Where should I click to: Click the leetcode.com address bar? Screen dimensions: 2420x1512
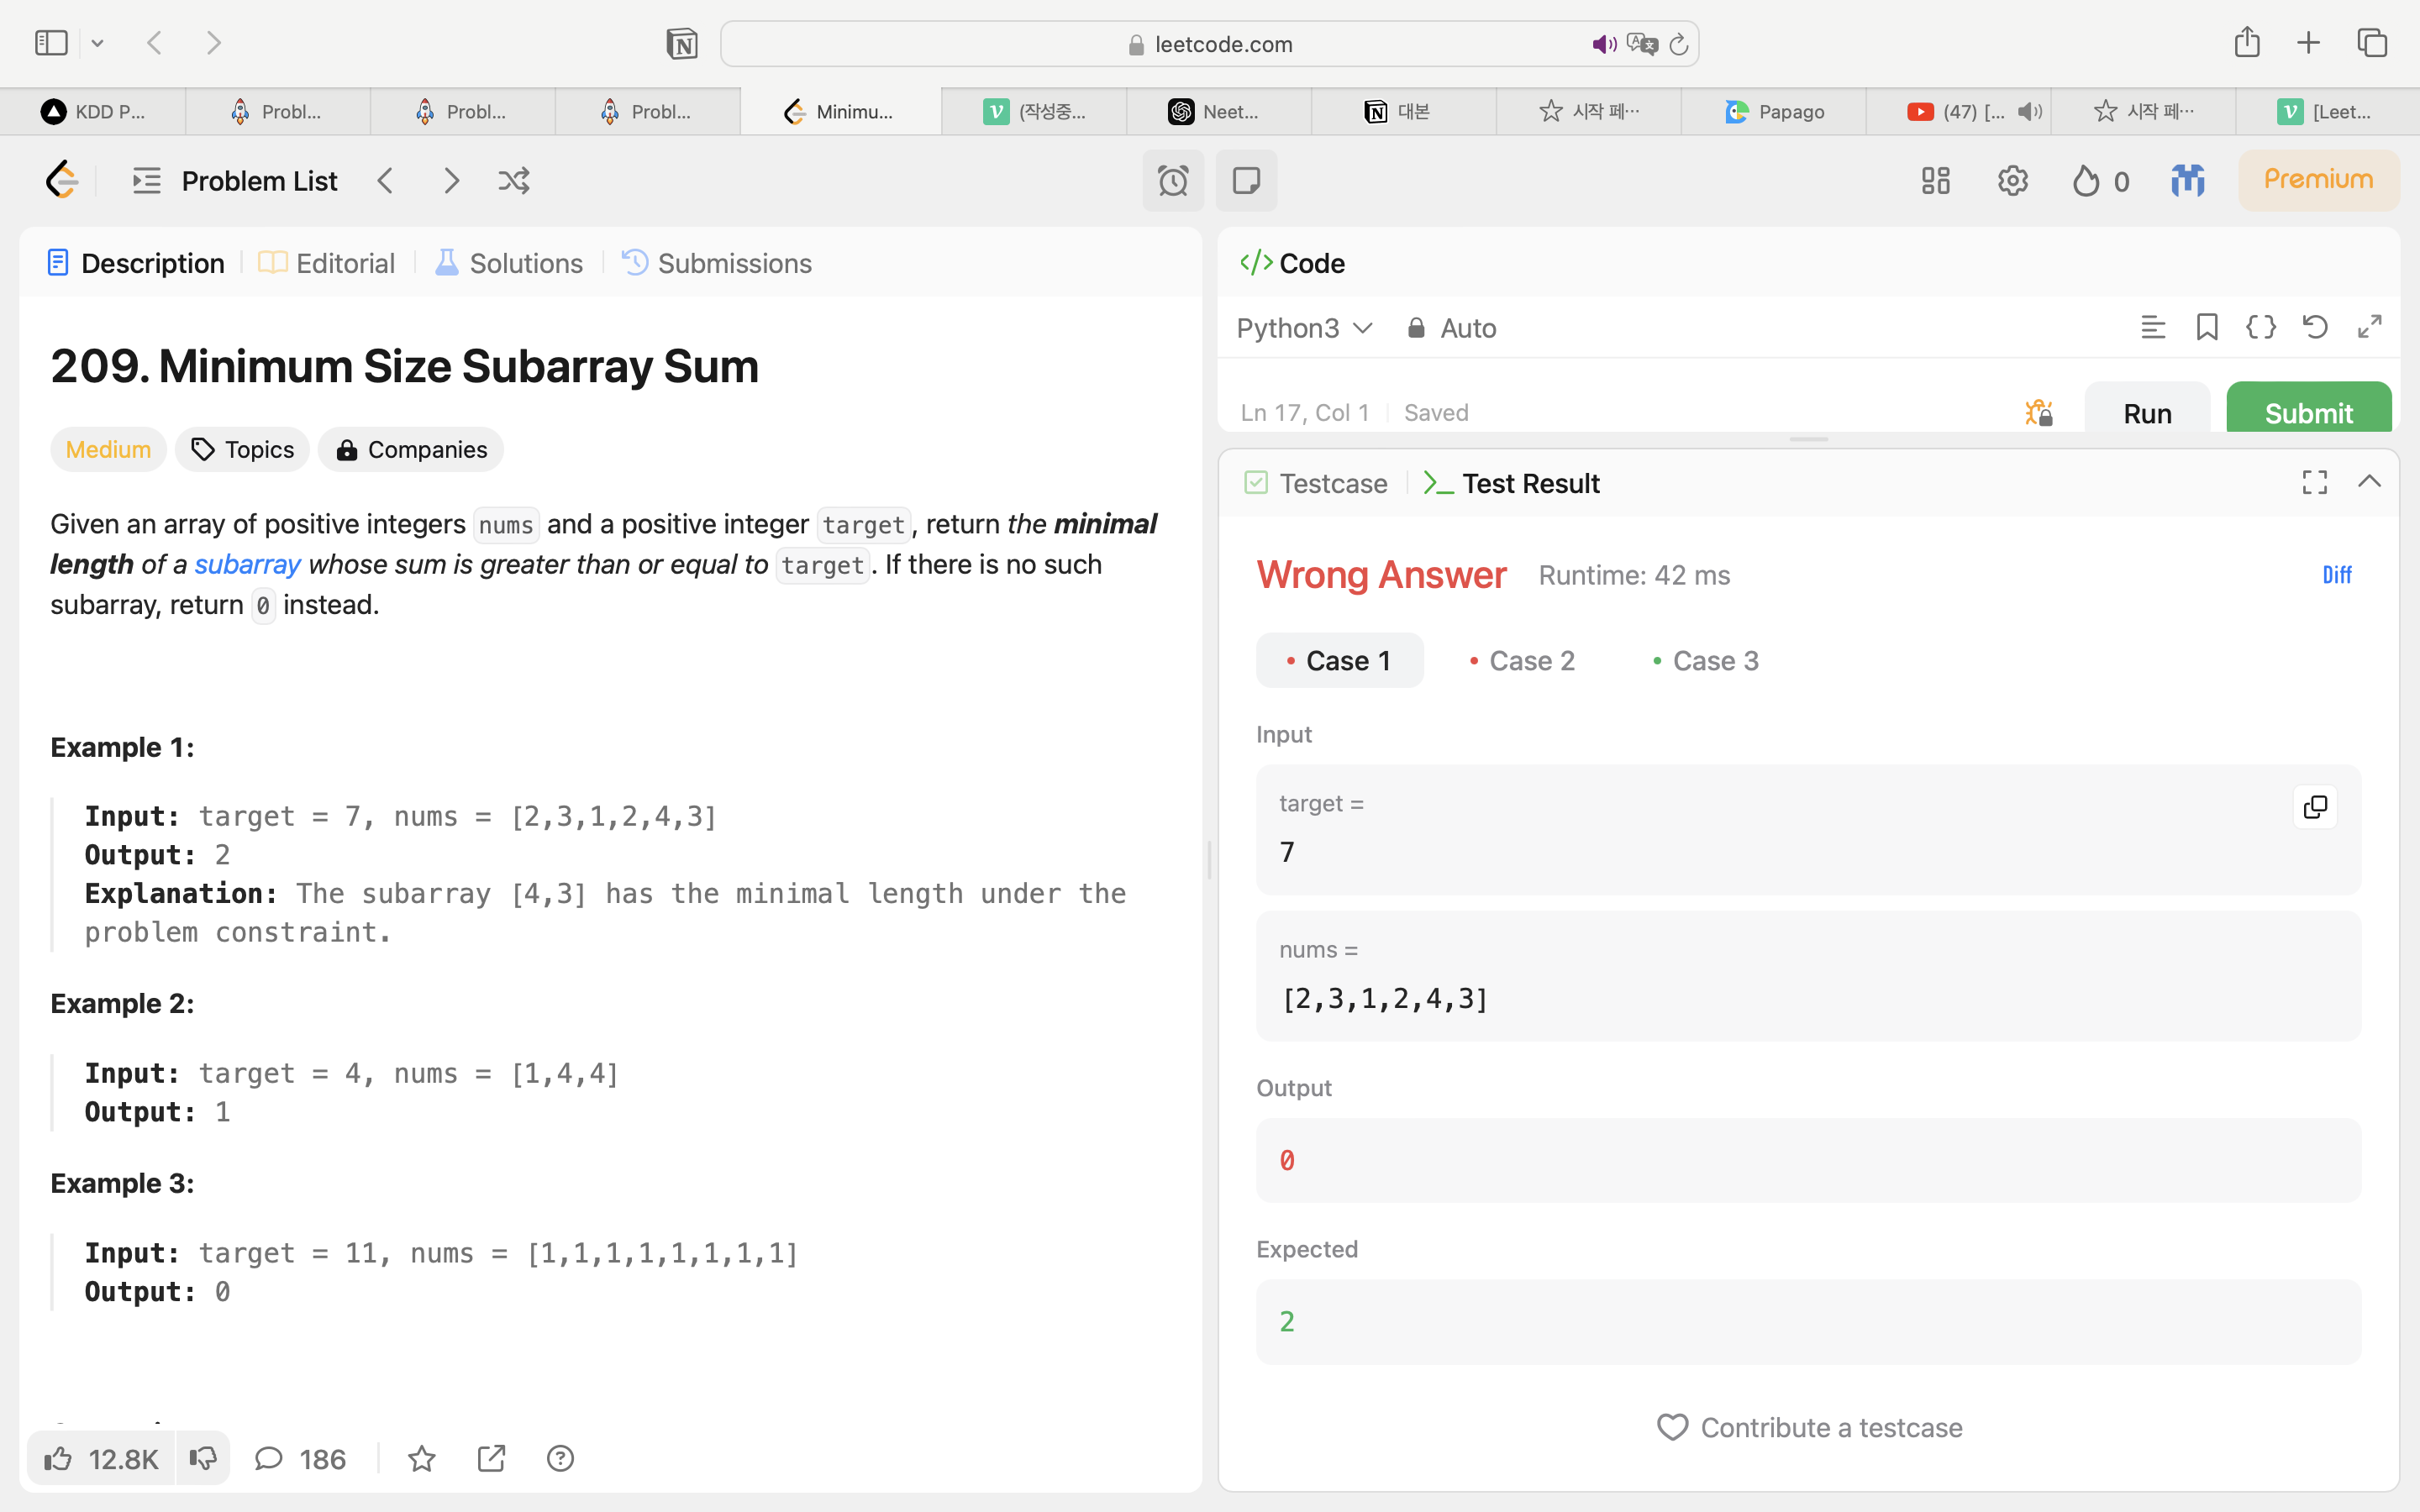coord(1210,44)
